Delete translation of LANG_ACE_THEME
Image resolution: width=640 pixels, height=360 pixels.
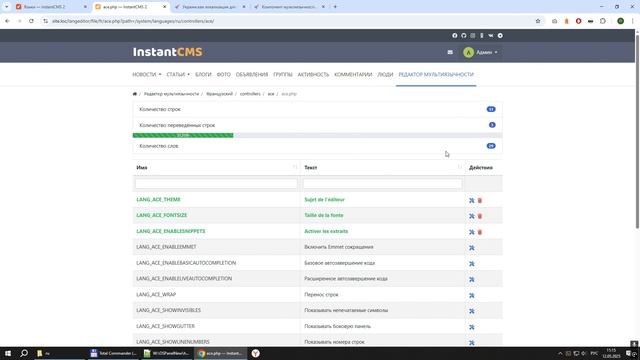[480, 200]
